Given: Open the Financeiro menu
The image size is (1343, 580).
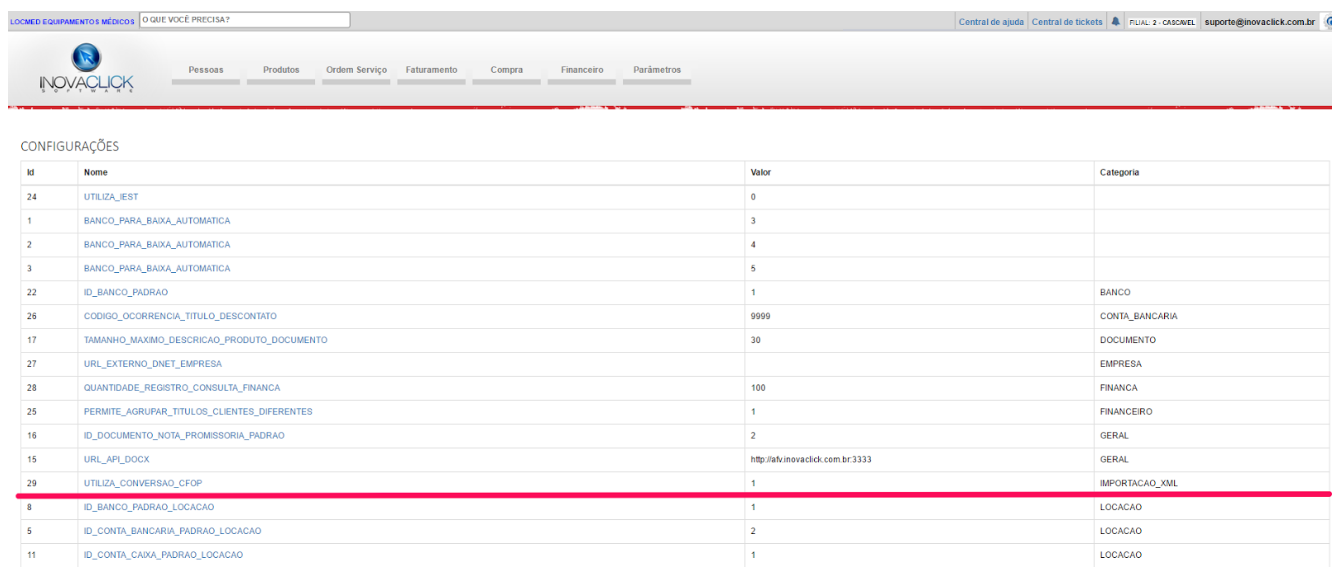Looking at the screenshot, I should [581, 70].
